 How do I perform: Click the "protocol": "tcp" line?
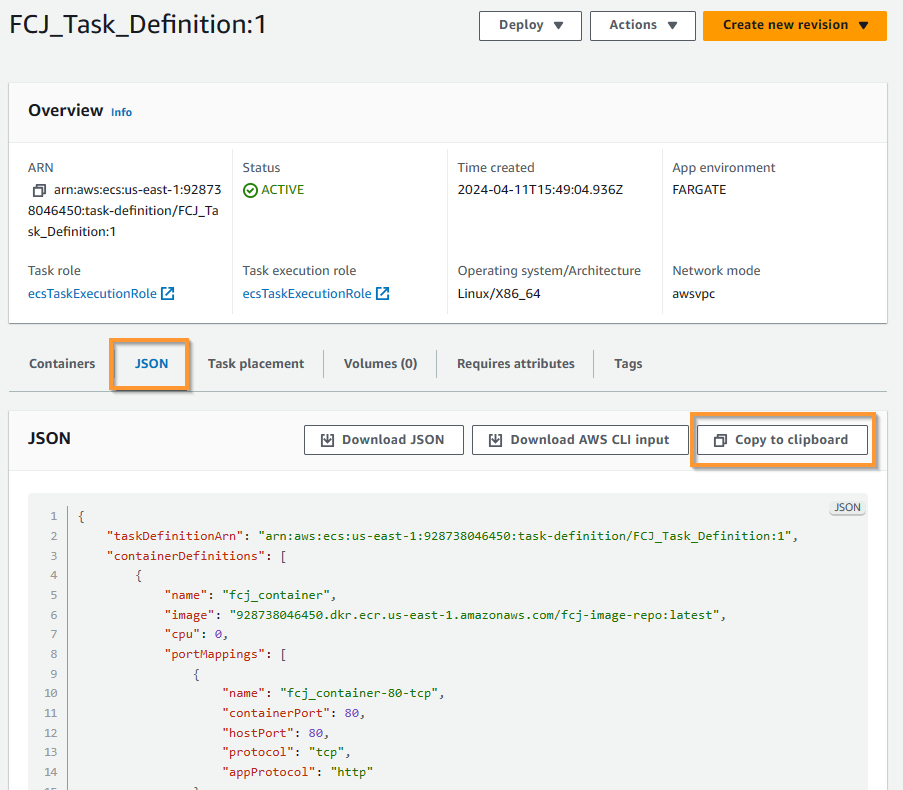(x=286, y=752)
